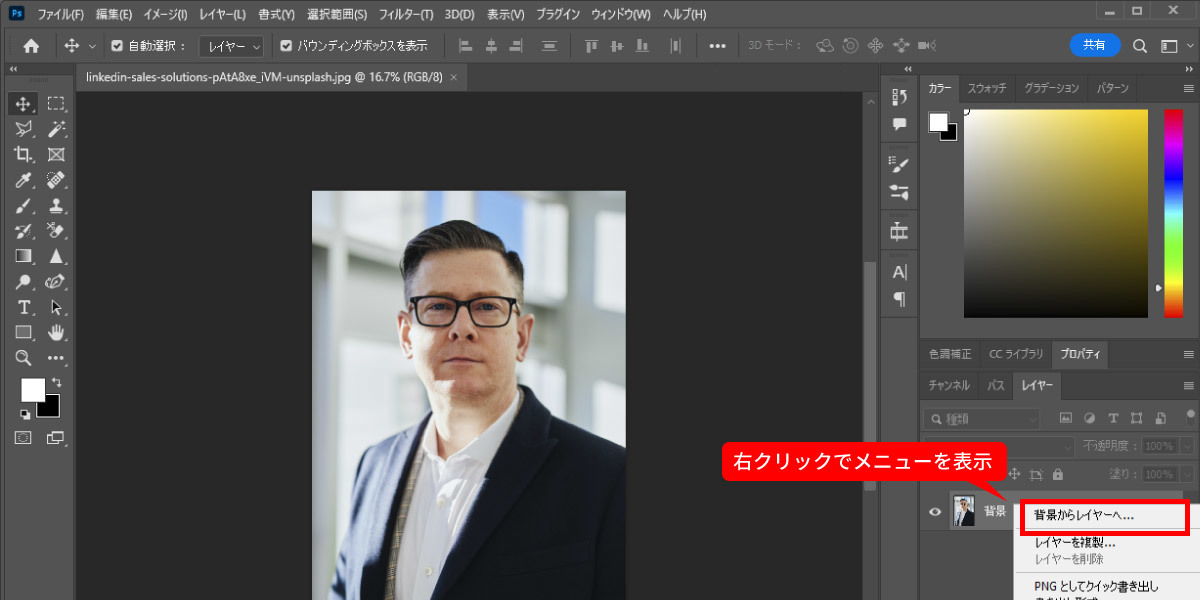Change screen mode icon in the toolbox
This screenshot has height=600, width=1200.
tap(56, 437)
